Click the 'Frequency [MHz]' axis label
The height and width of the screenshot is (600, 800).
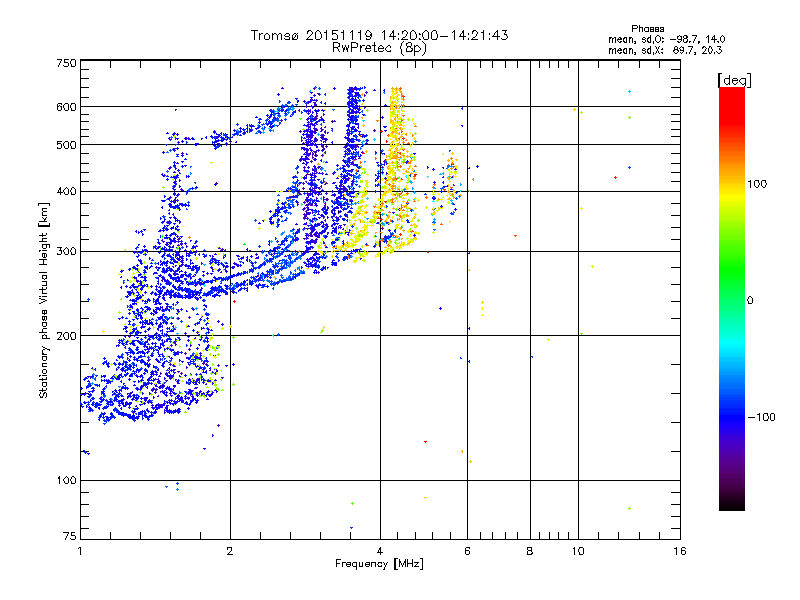[x=379, y=564]
